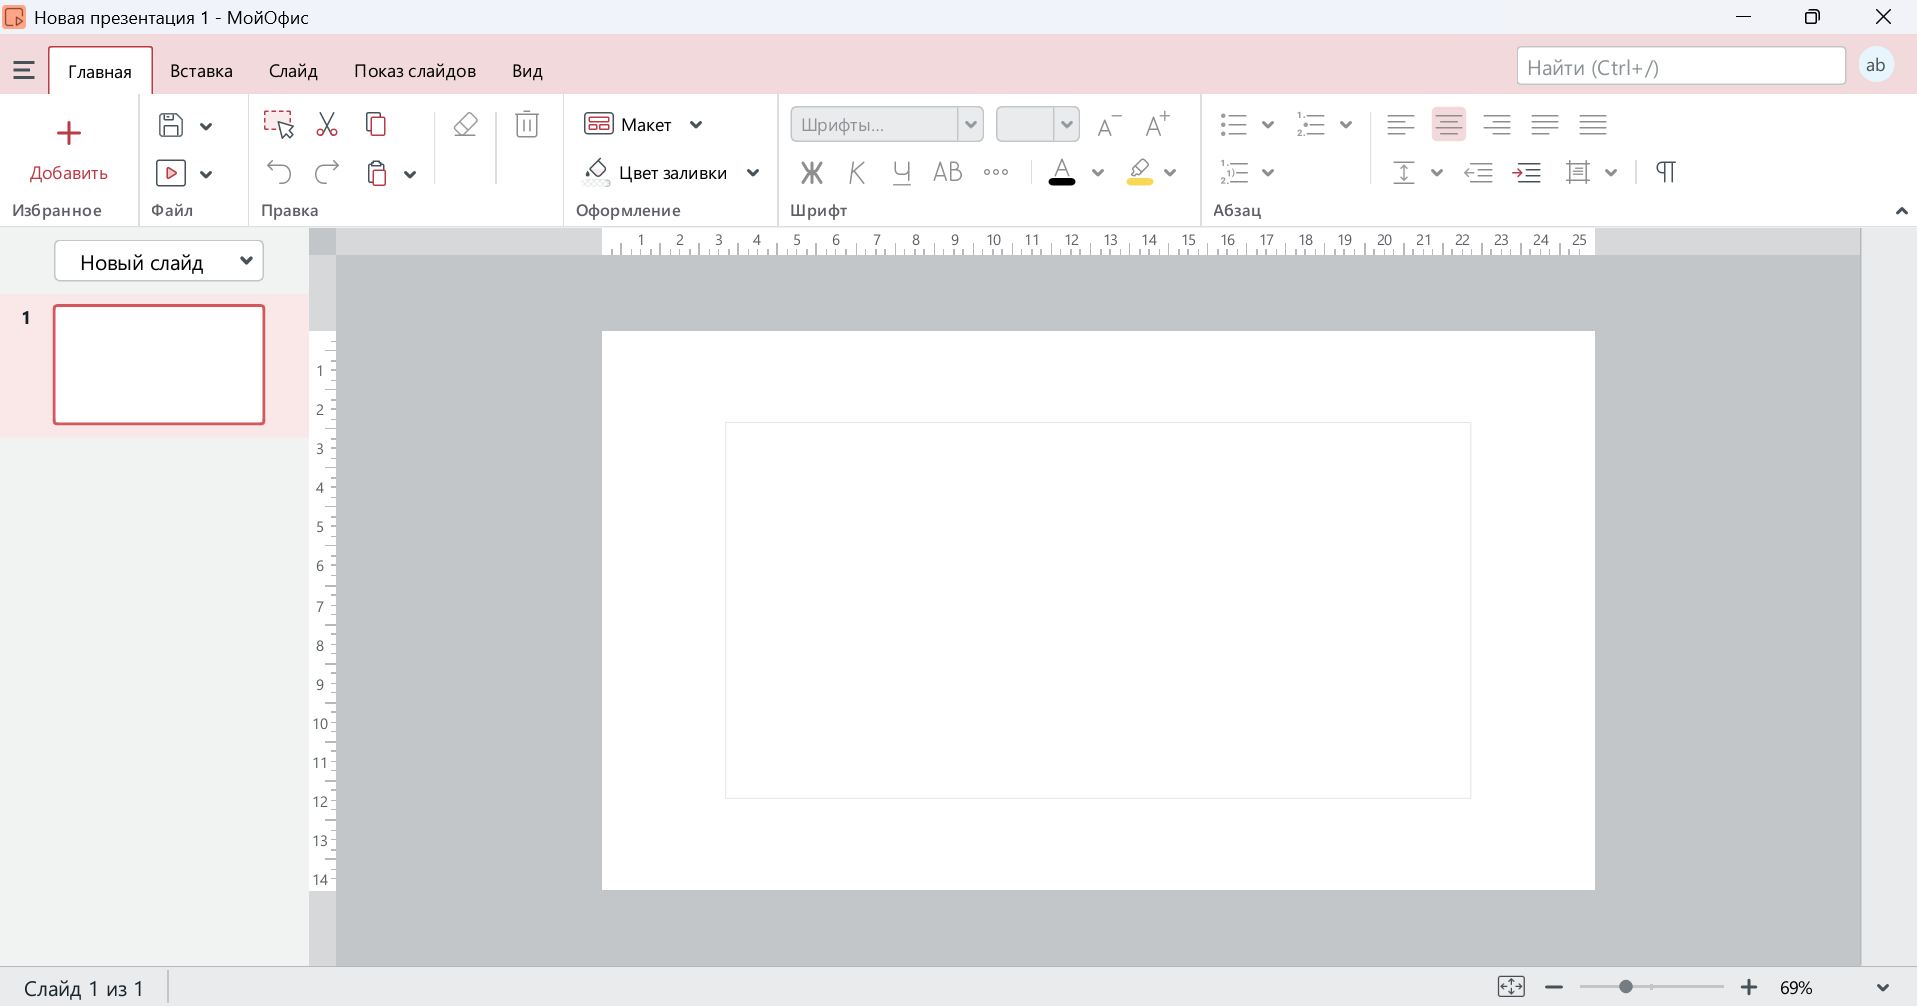
Task: Click the trash delete icon
Action: (527, 124)
